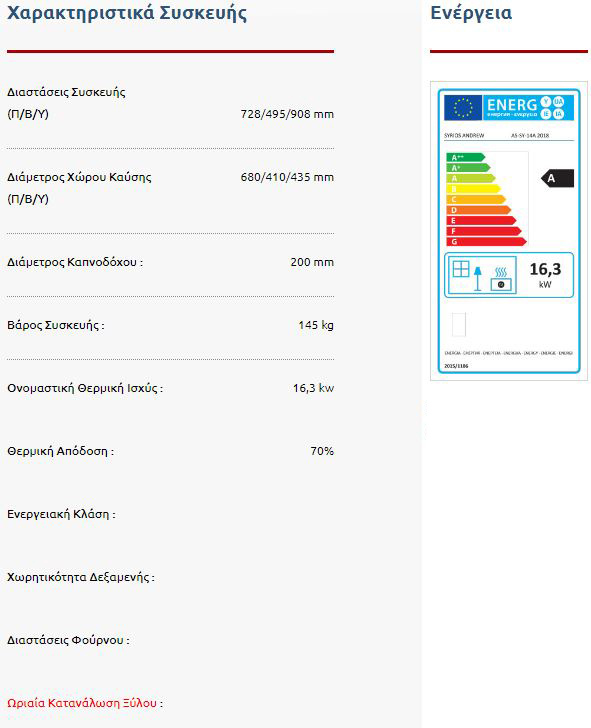Open the energy label image
This screenshot has height=728, width=591.
509,231
